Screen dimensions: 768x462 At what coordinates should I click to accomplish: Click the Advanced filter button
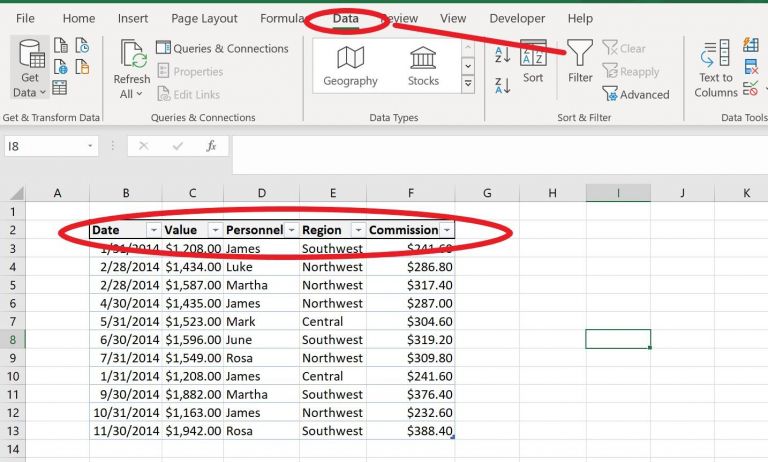(x=636, y=95)
